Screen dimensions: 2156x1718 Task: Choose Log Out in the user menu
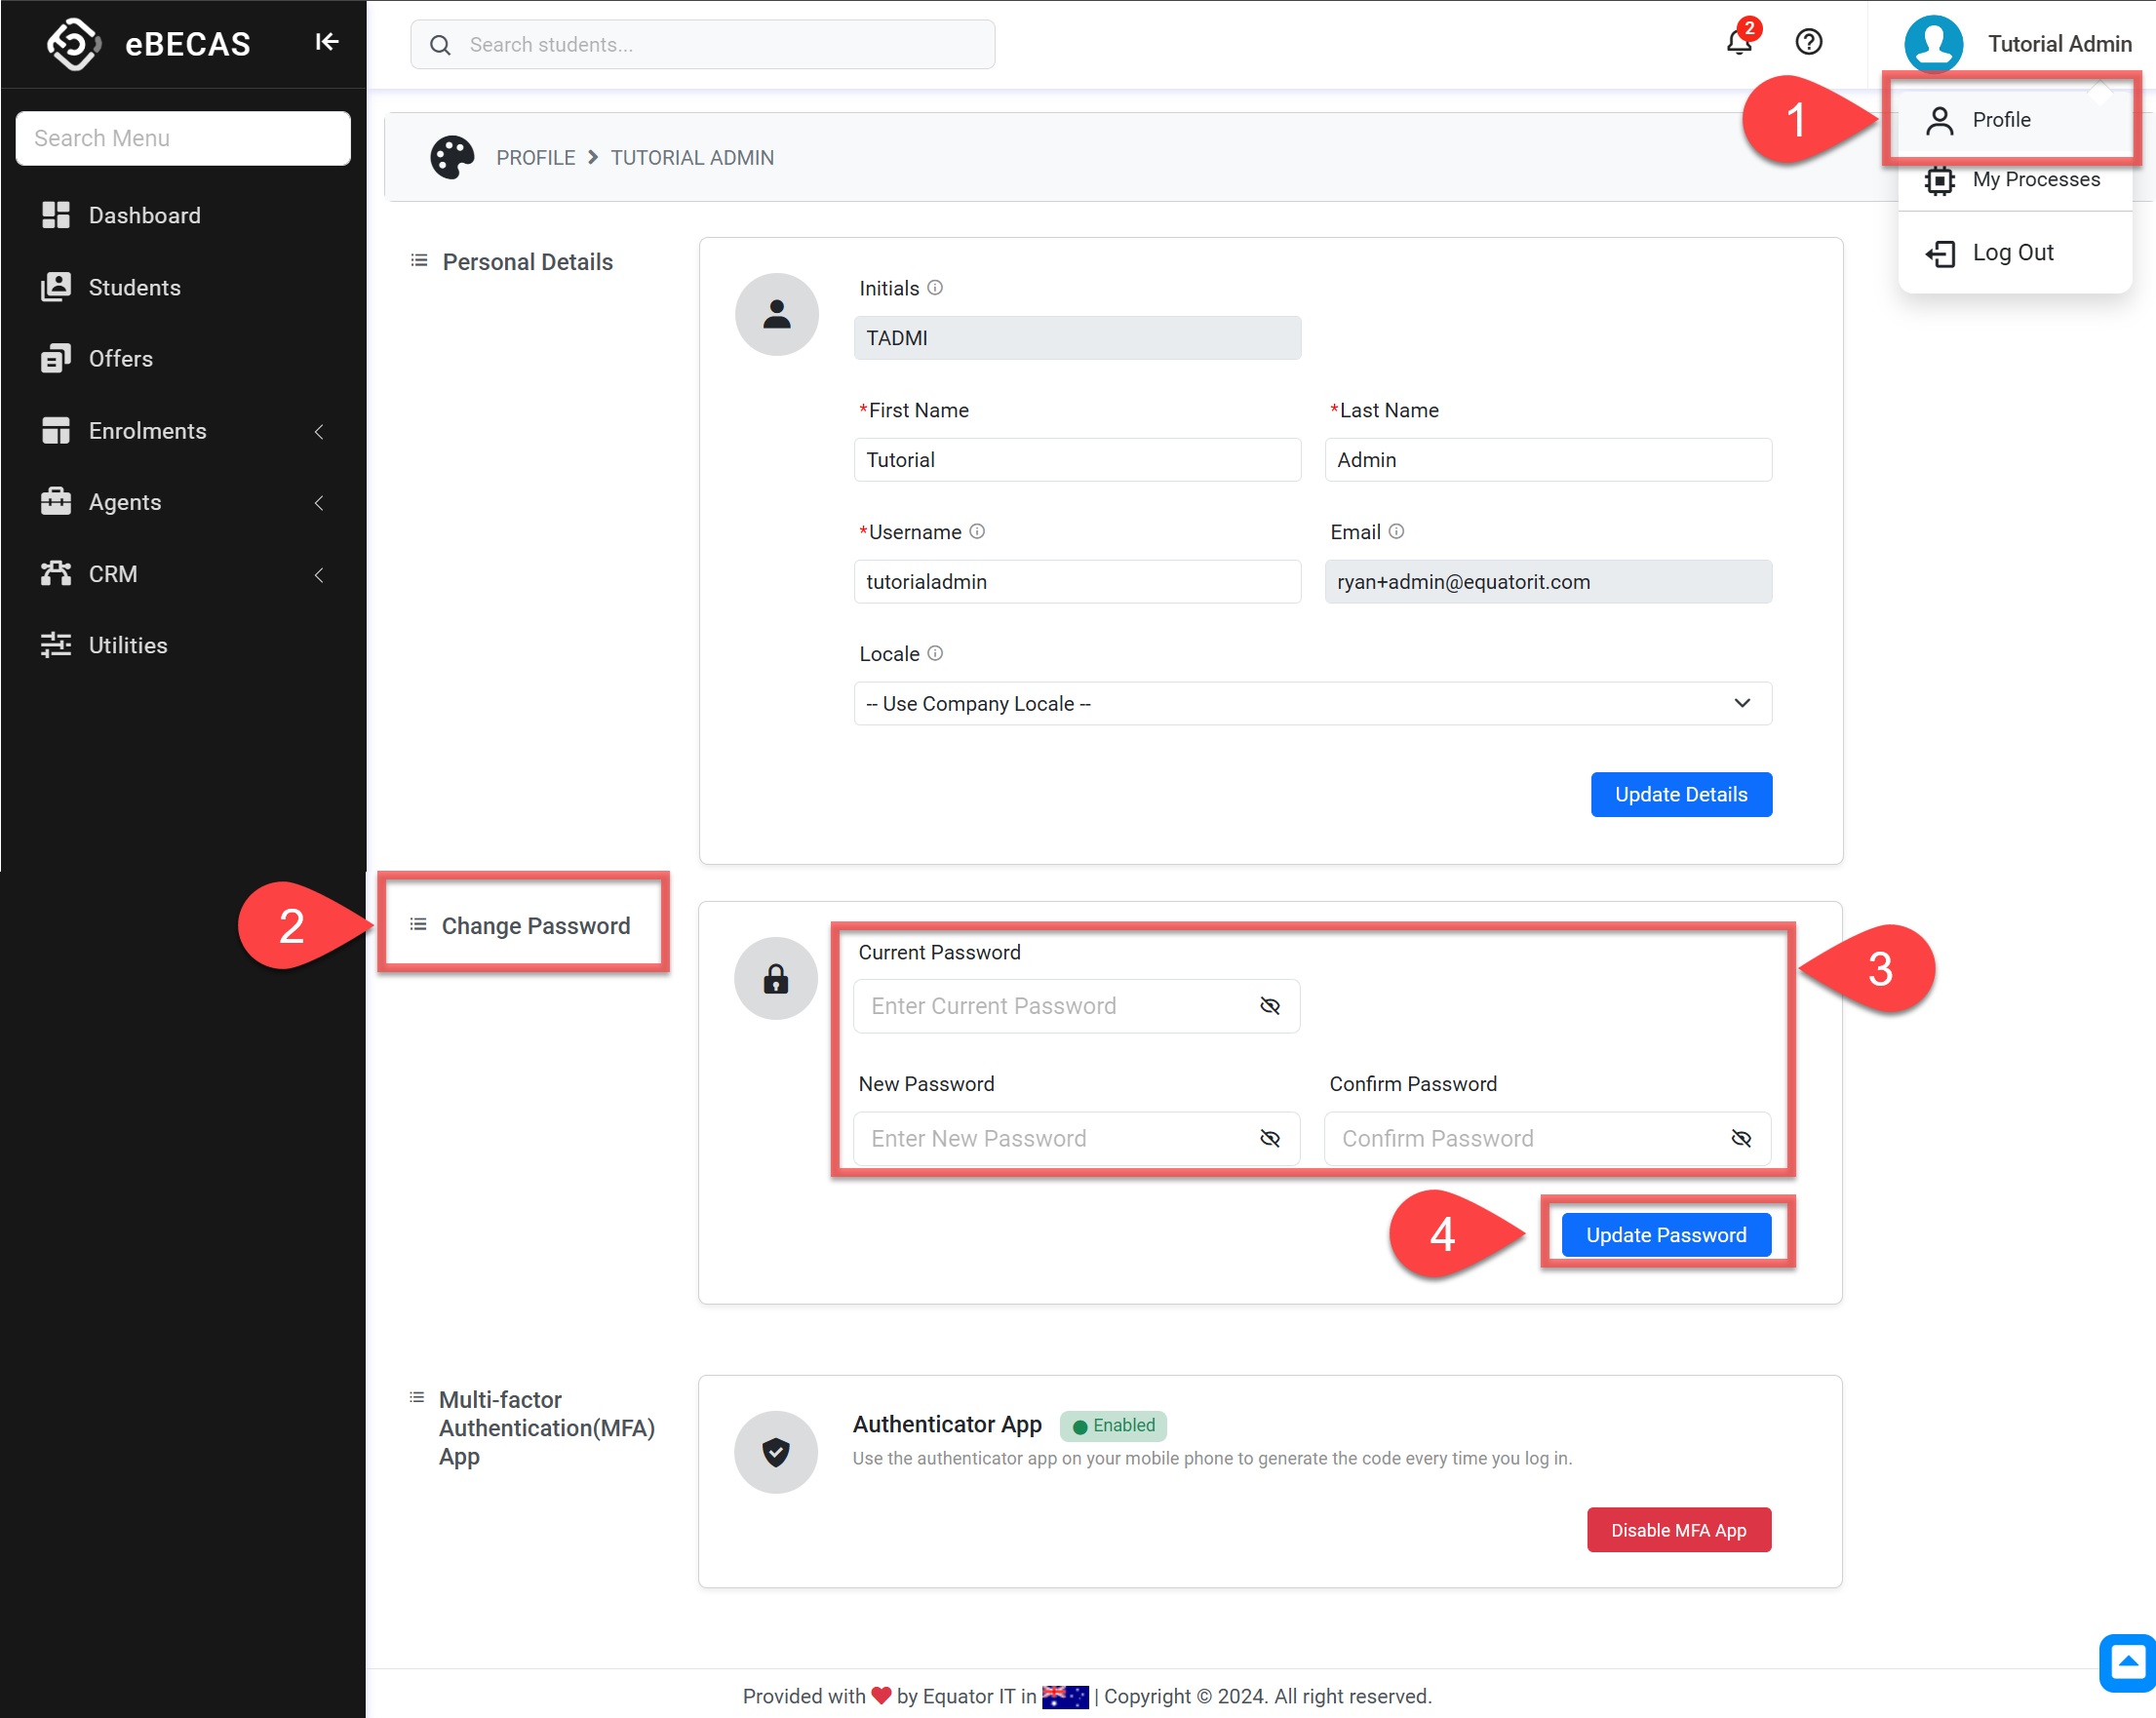coord(2012,253)
